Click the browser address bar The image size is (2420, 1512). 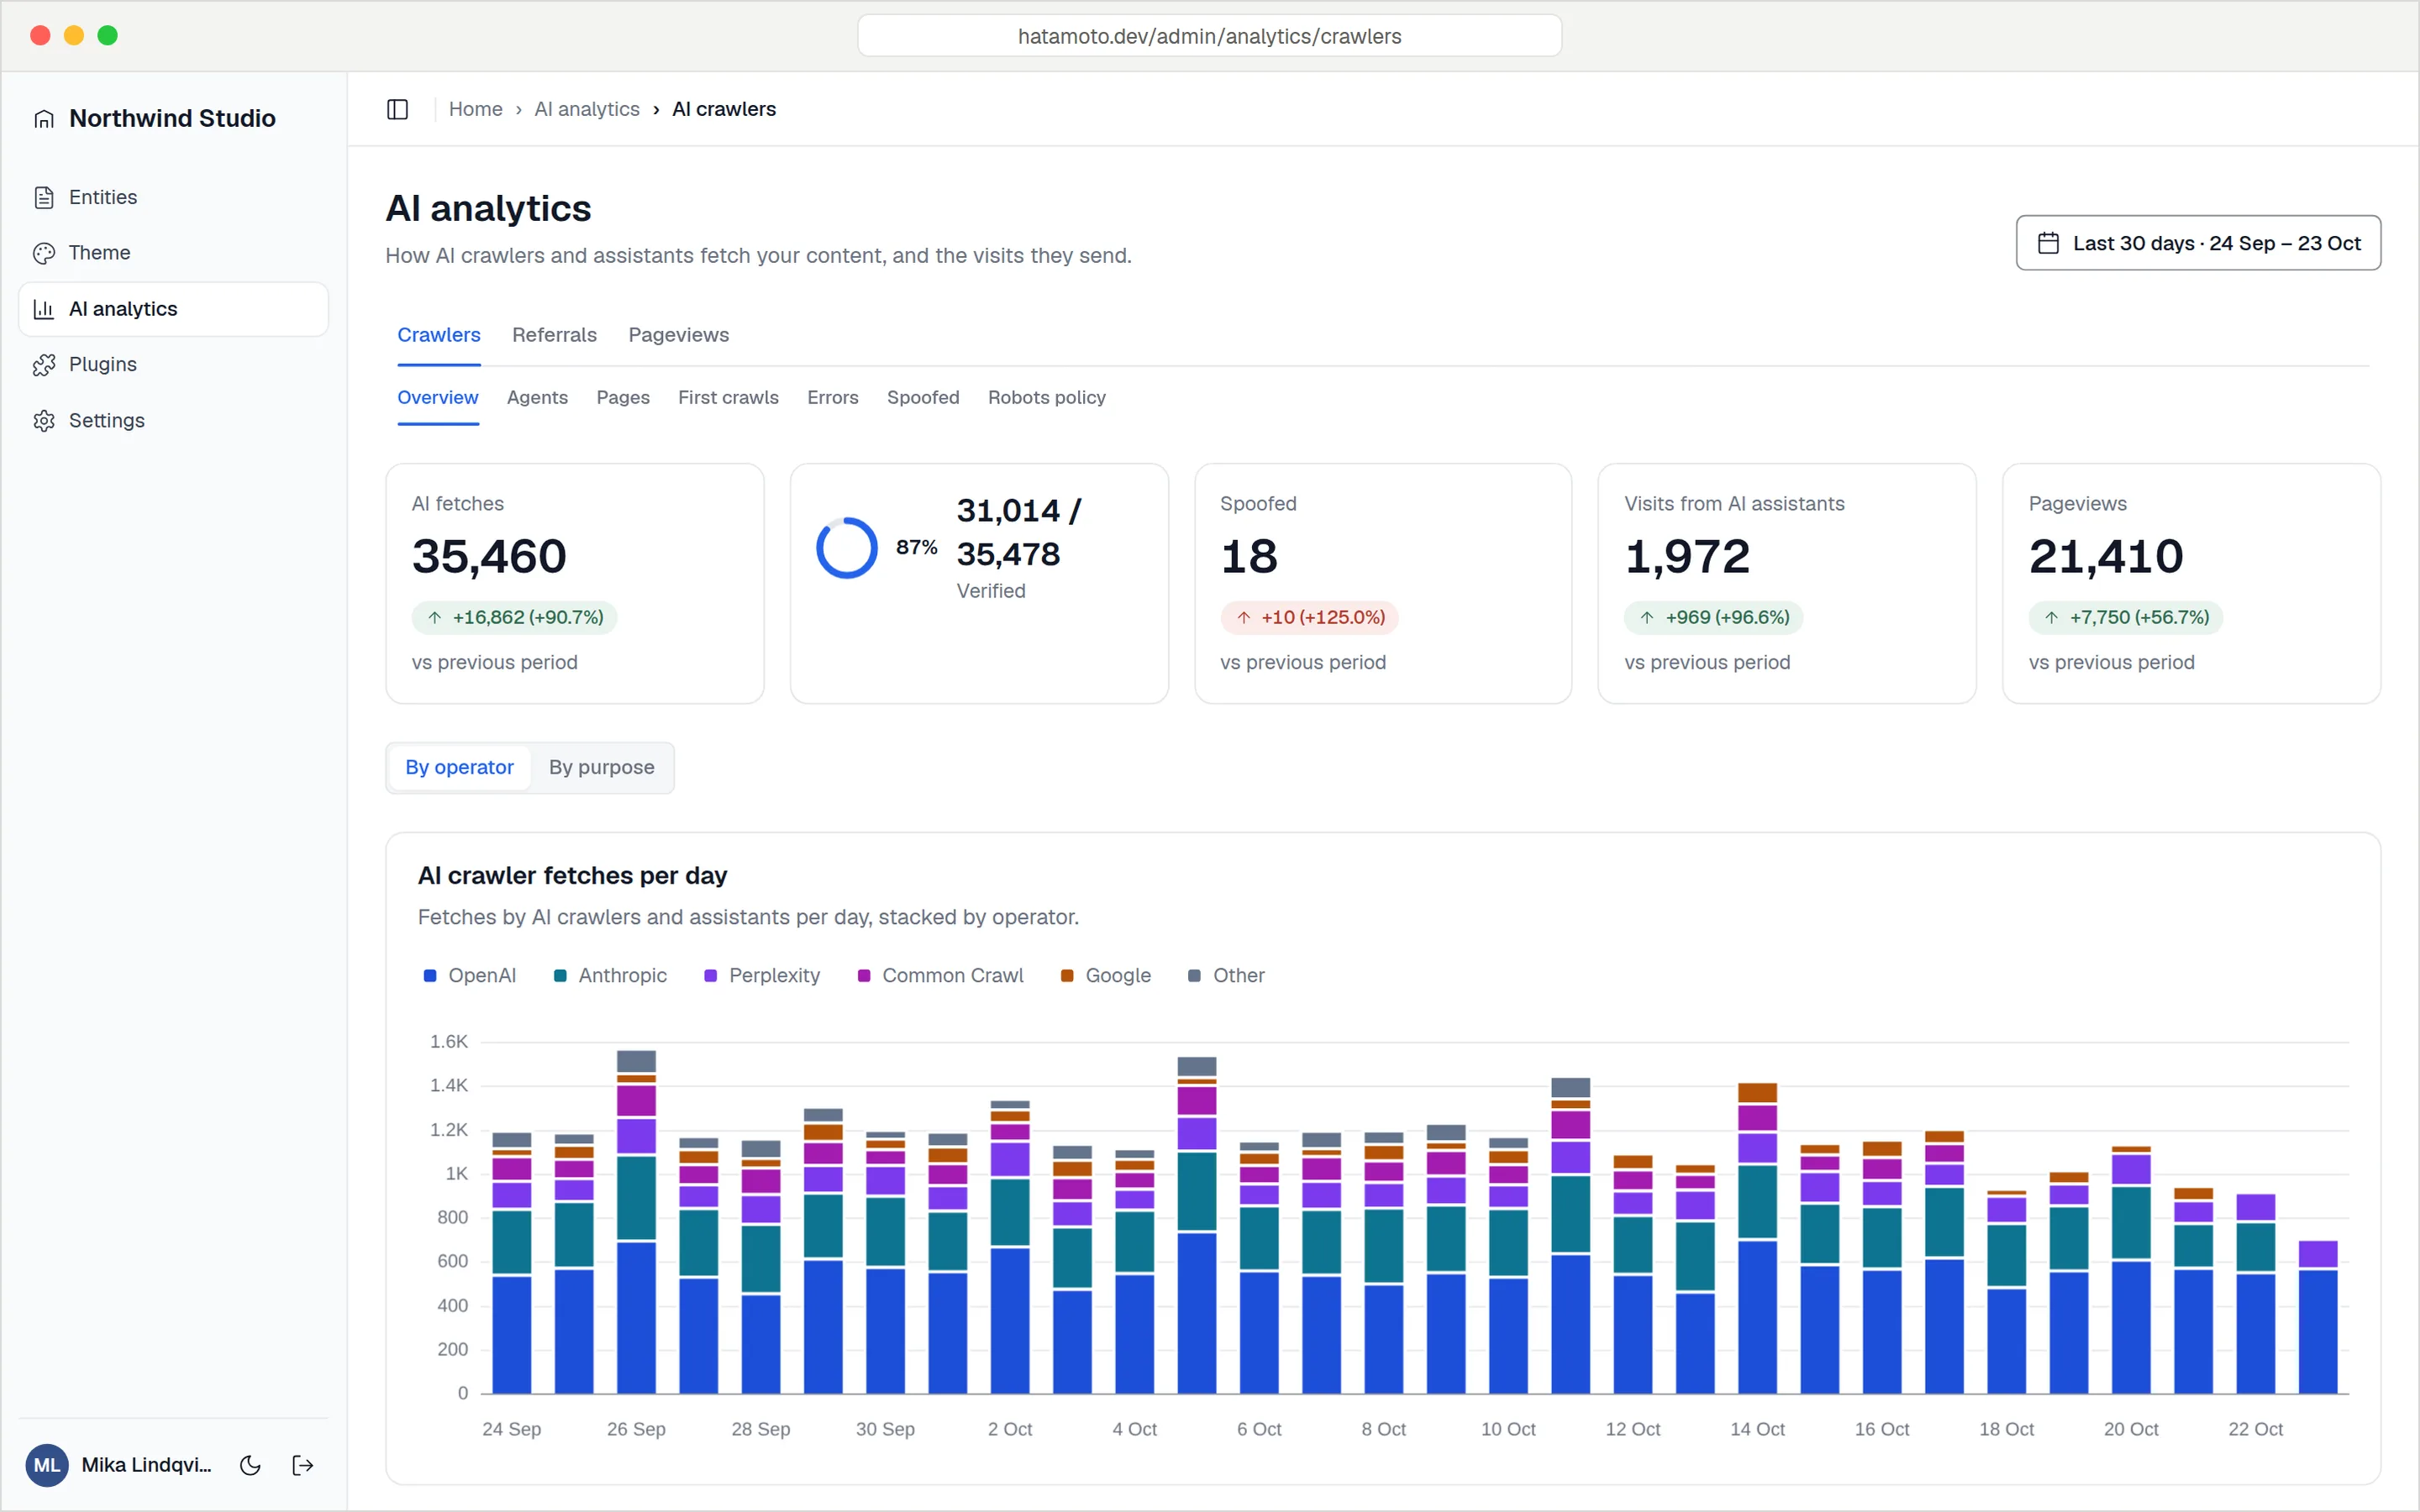point(1209,36)
